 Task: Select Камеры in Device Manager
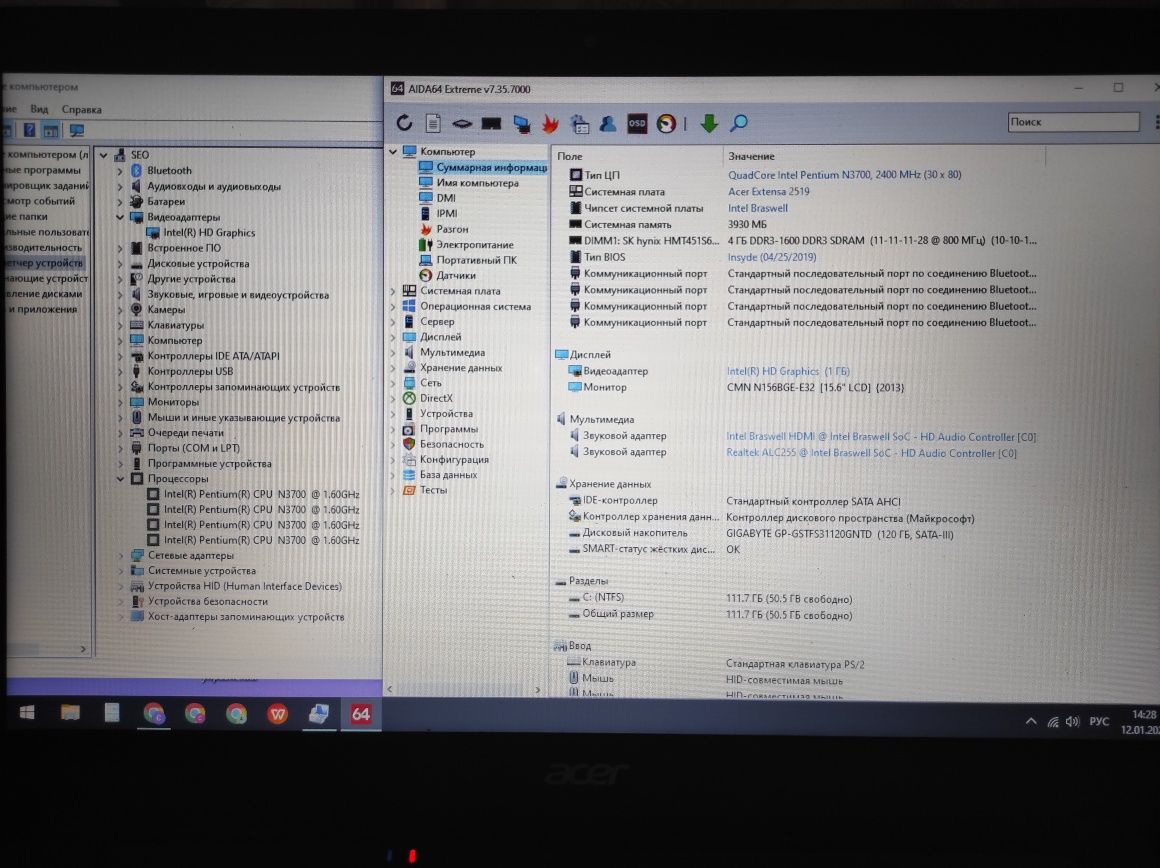click(x=166, y=309)
